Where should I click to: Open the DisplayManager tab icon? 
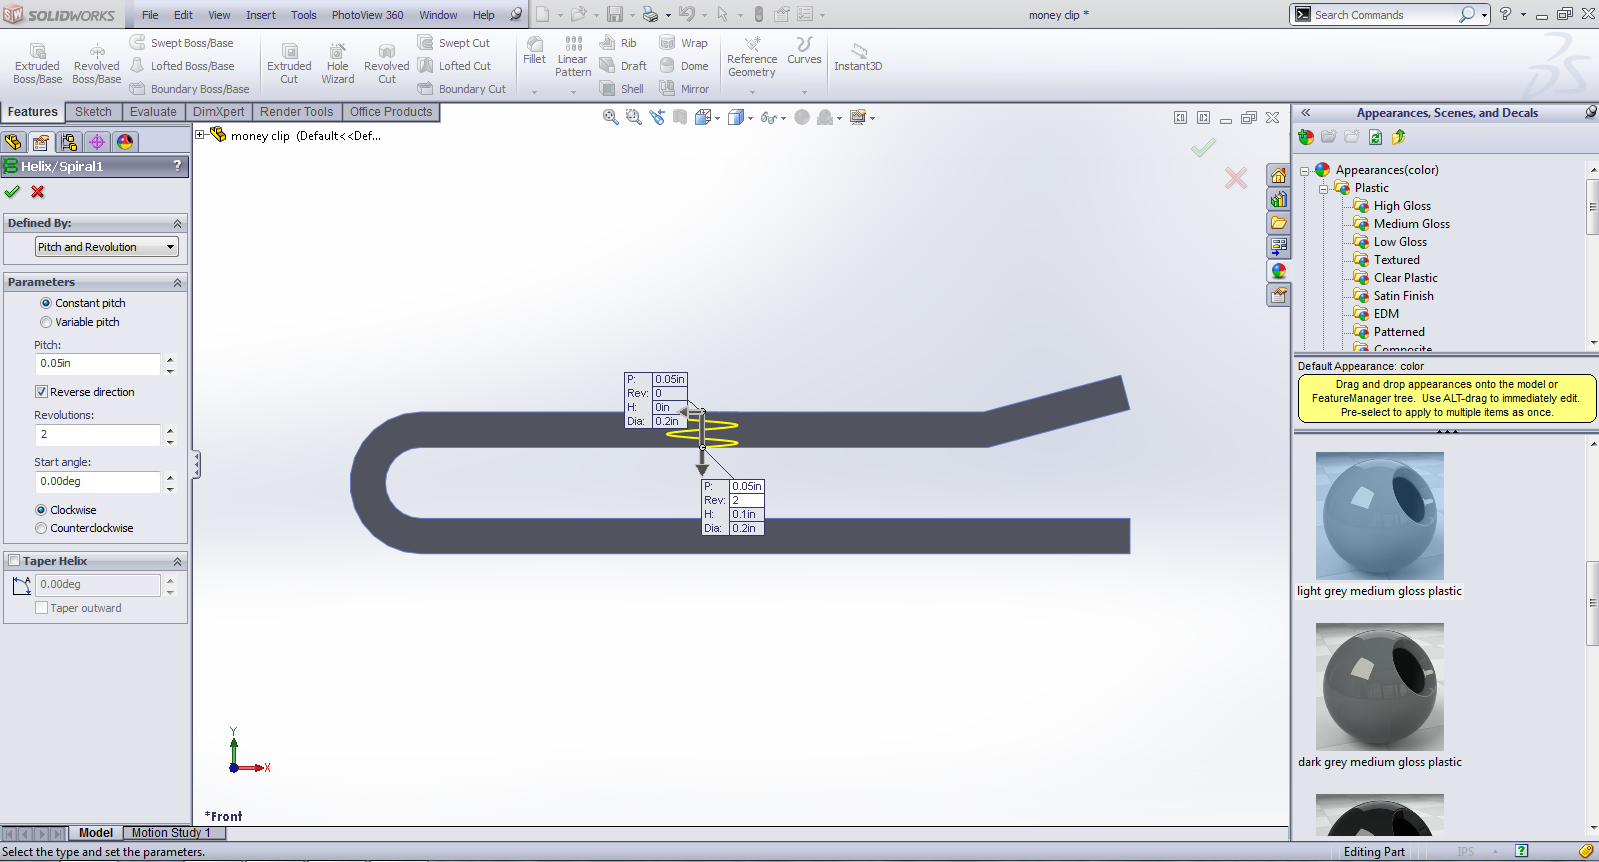click(x=125, y=142)
